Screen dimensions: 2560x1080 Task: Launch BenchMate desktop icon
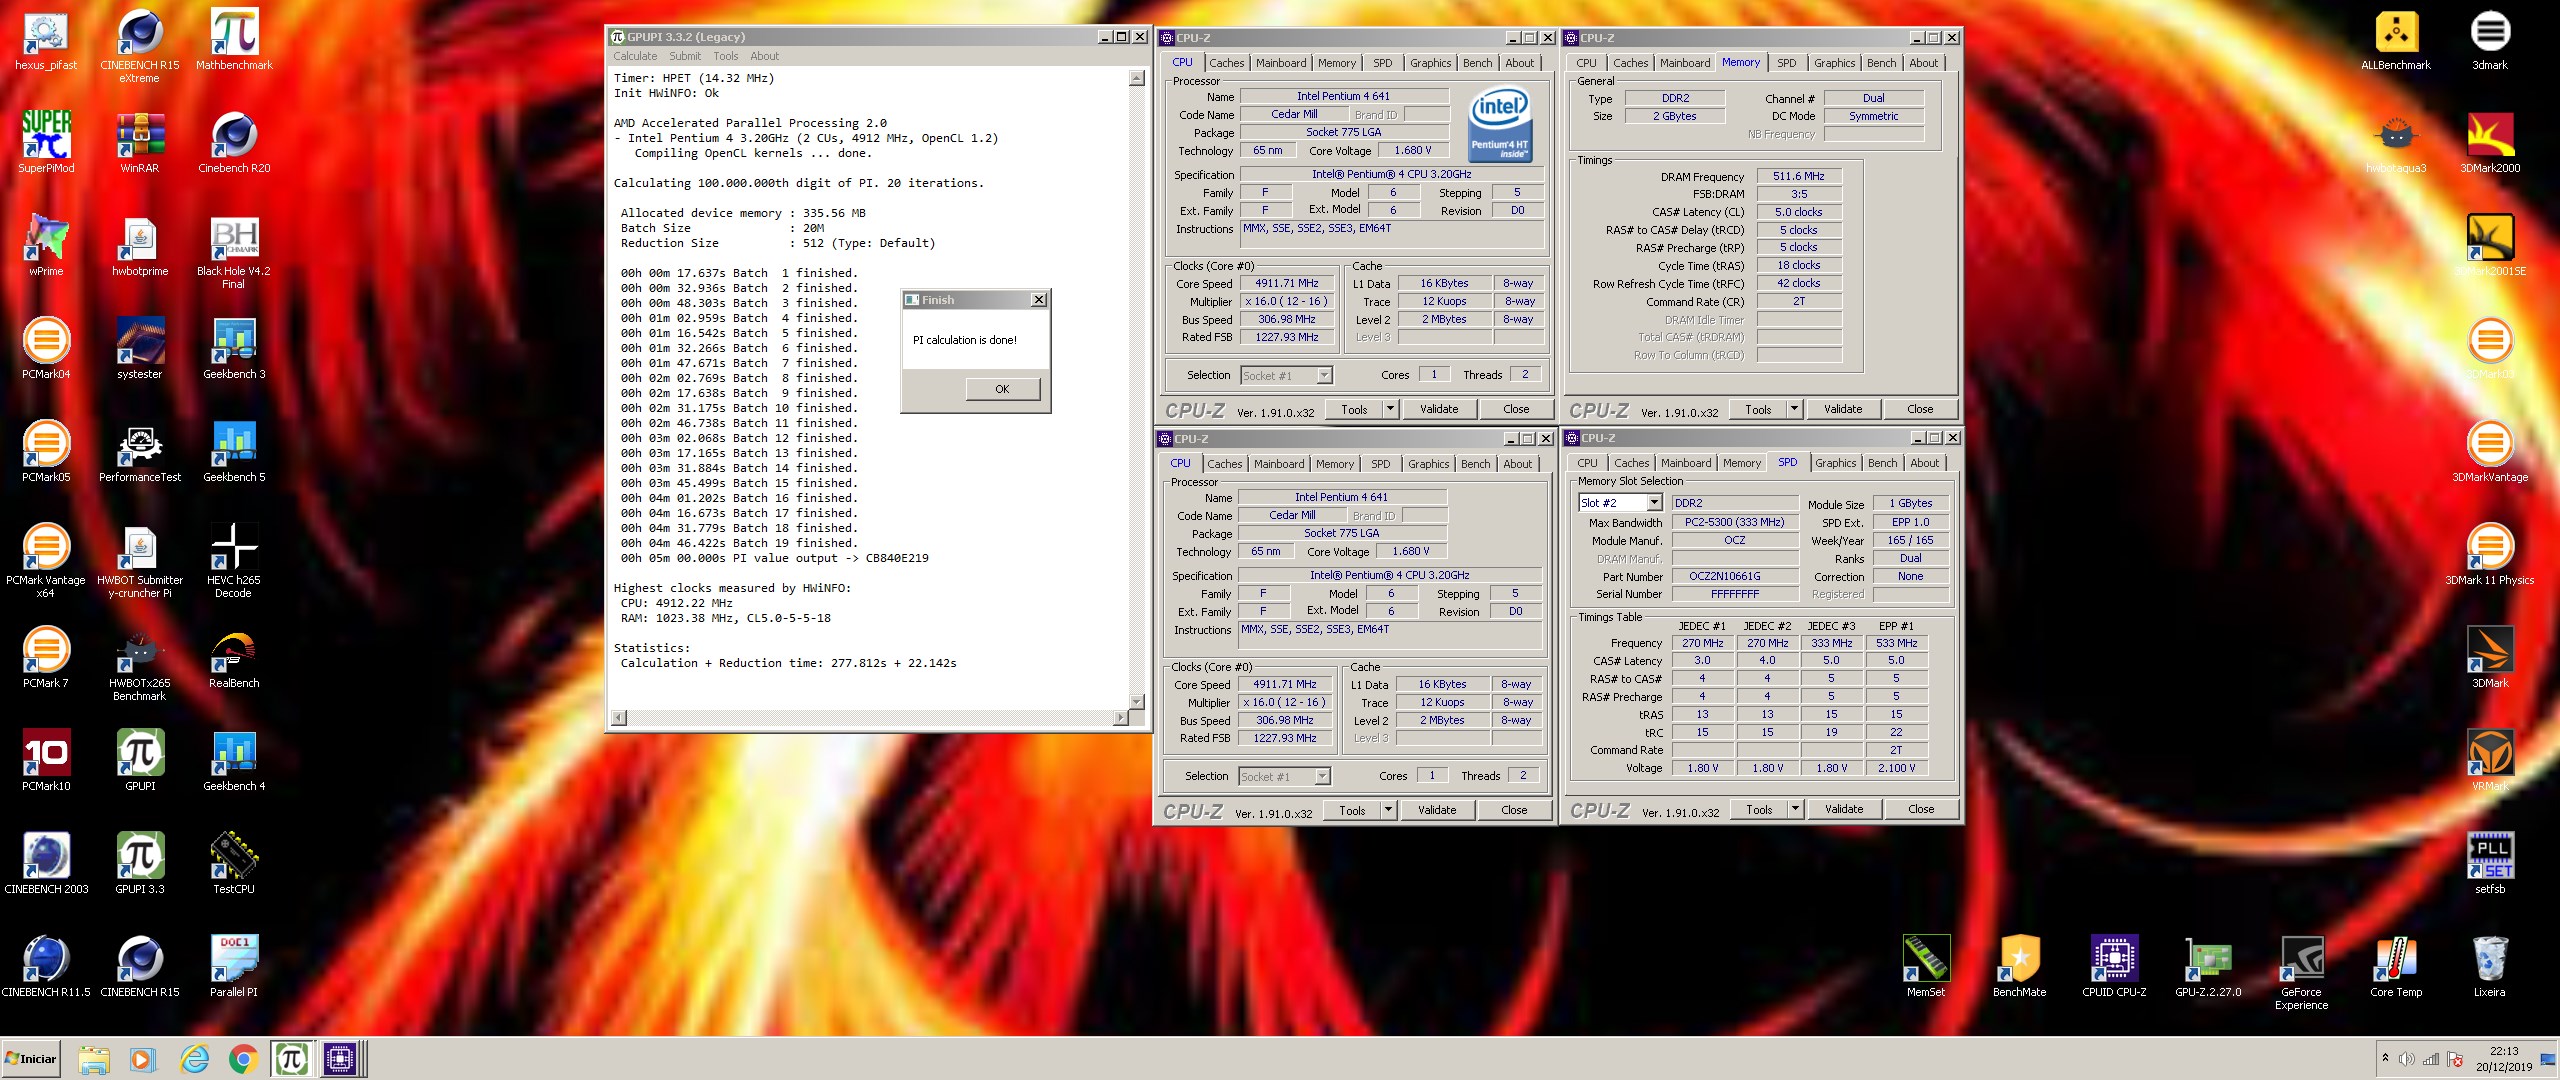[x=2019, y=966]
